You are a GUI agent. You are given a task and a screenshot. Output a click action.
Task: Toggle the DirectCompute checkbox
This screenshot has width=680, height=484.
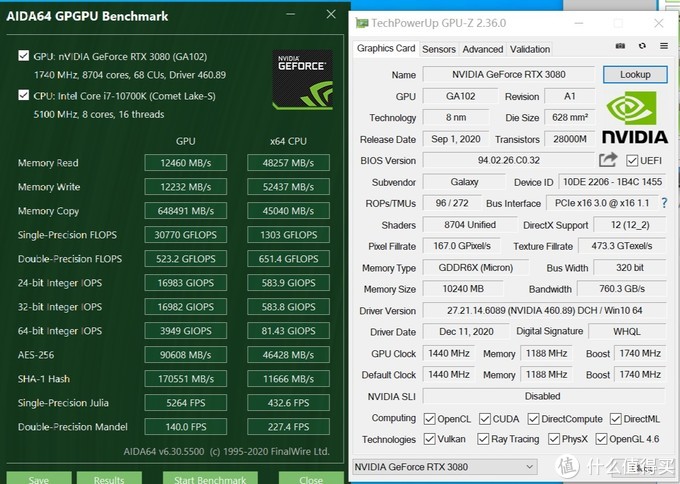tap(533, 419)
